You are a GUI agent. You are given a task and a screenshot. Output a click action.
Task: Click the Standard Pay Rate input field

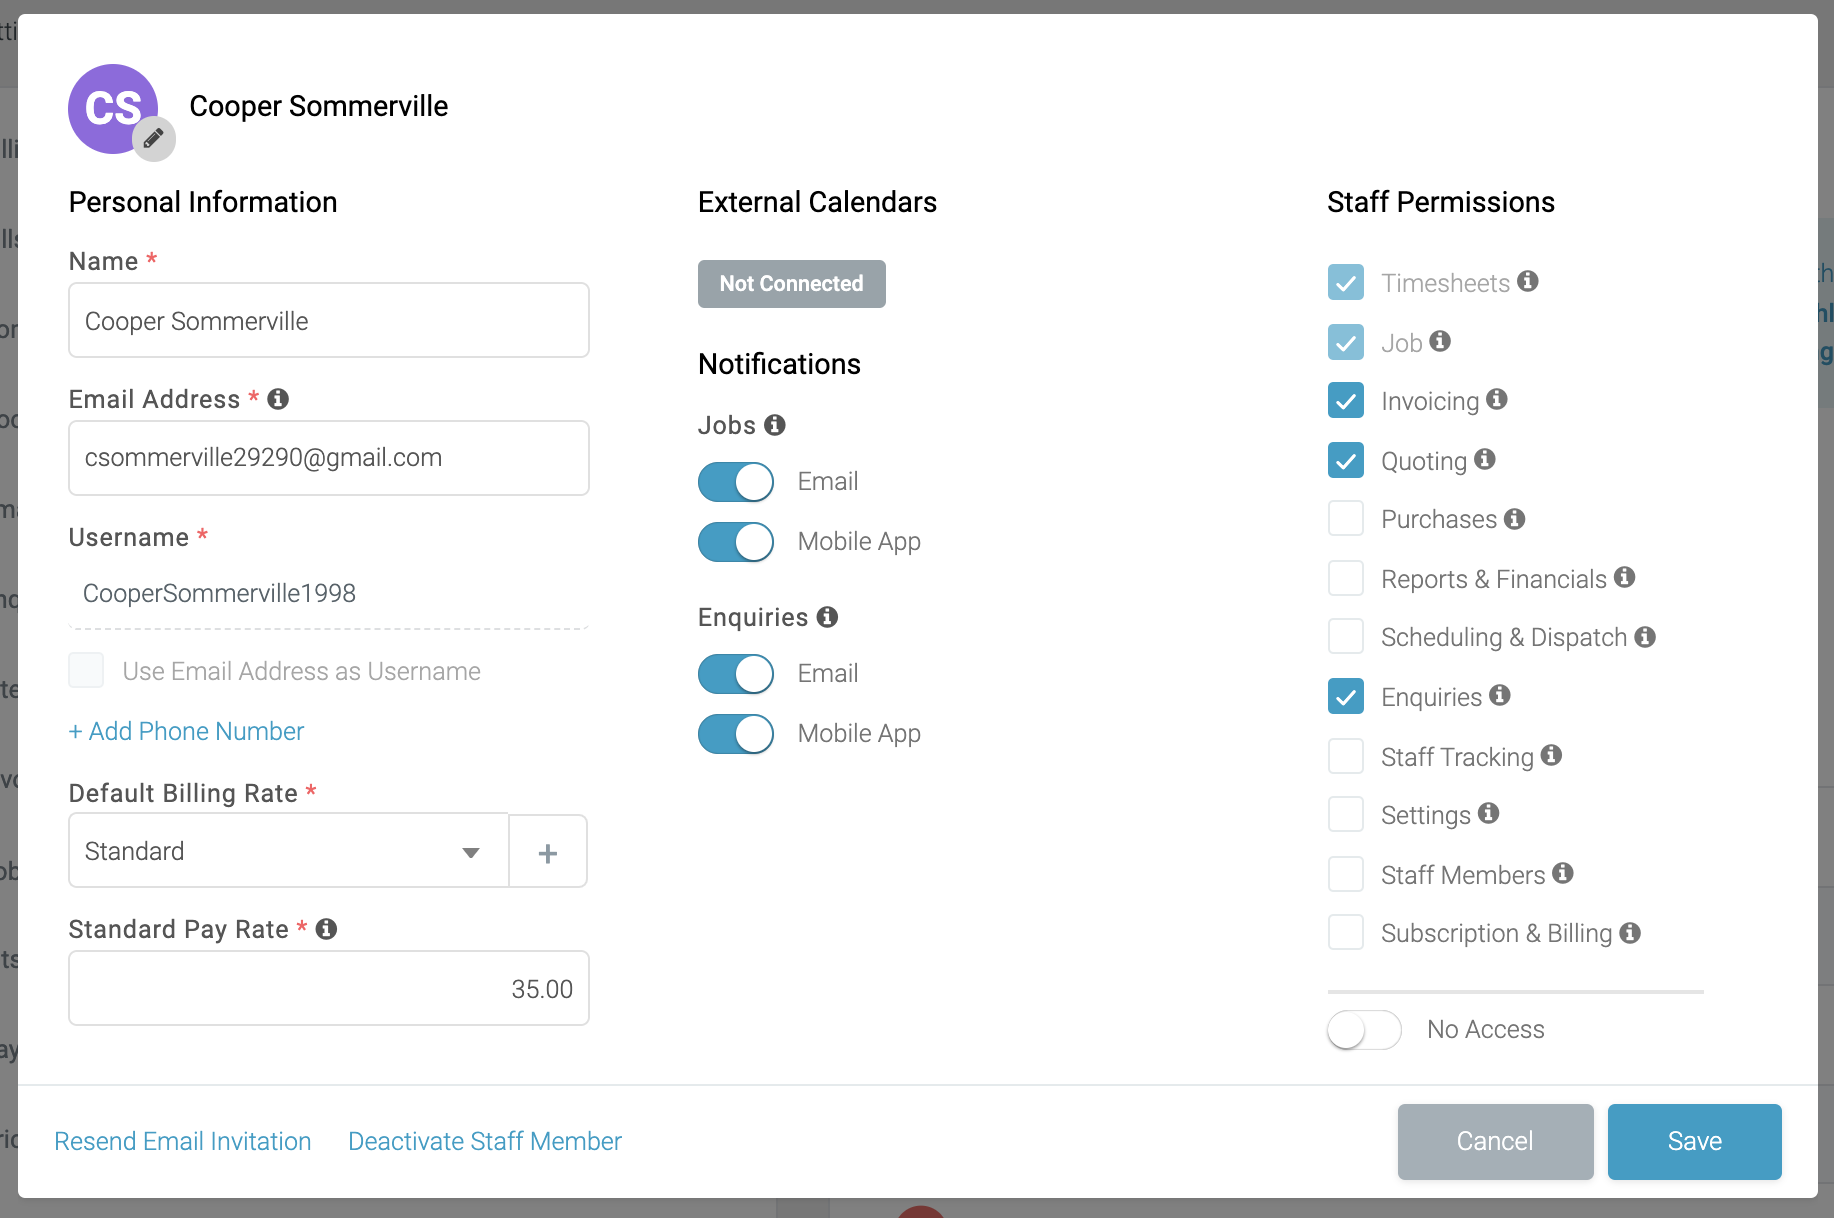tap(329, 988)
